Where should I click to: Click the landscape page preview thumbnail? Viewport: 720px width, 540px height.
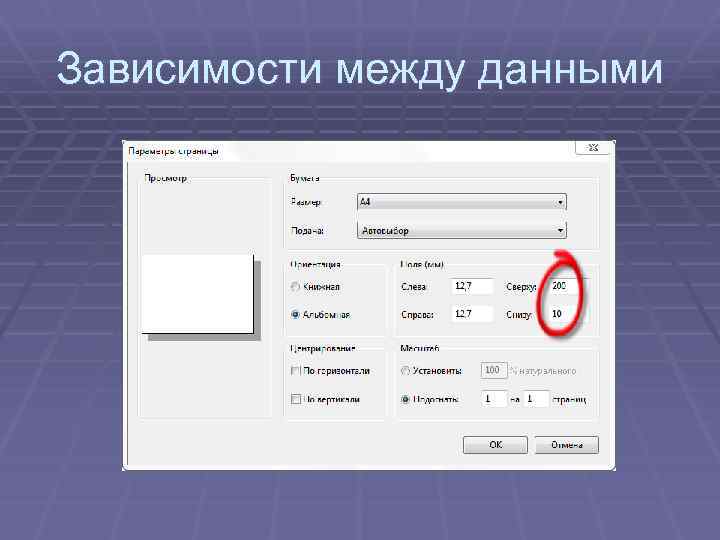(x=197, y=294)
